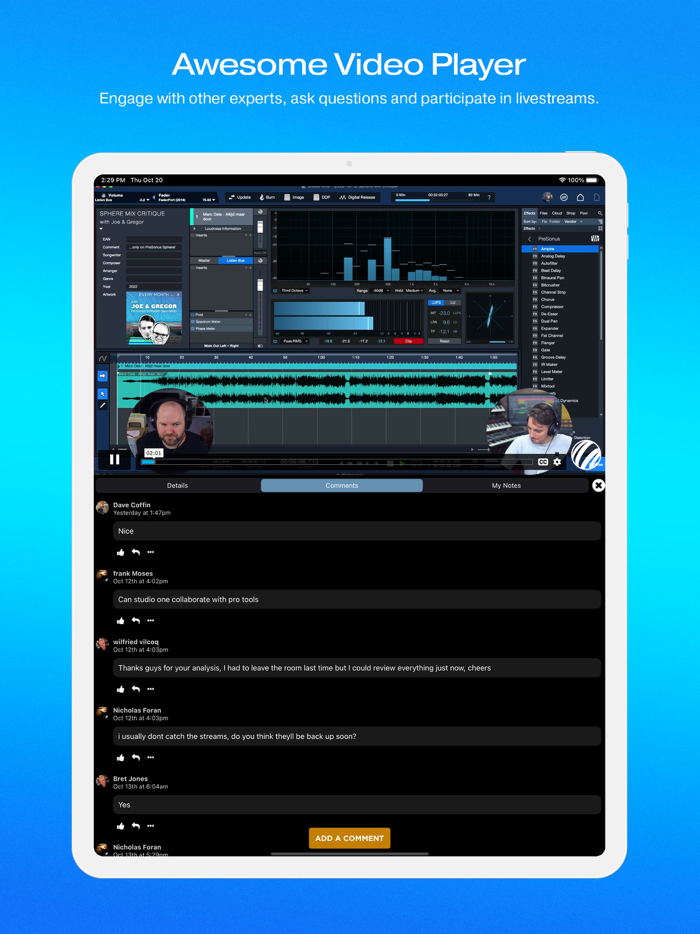Viewport: 700px width, 934px height.
Task: Open wilfried vilcoq's profile avatar
Action: 102,645
